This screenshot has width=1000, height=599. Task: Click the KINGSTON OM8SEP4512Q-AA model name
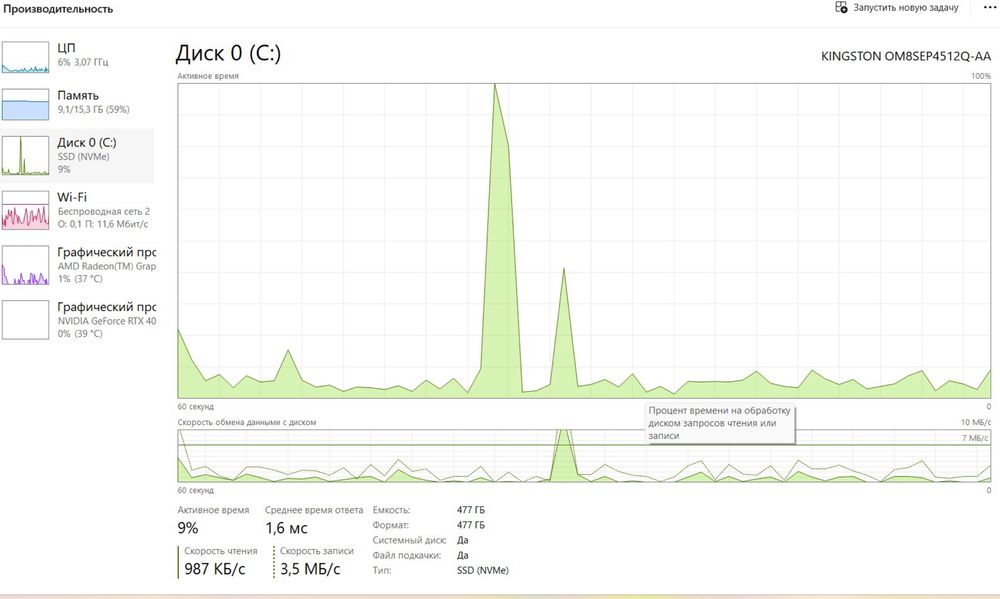906,56
